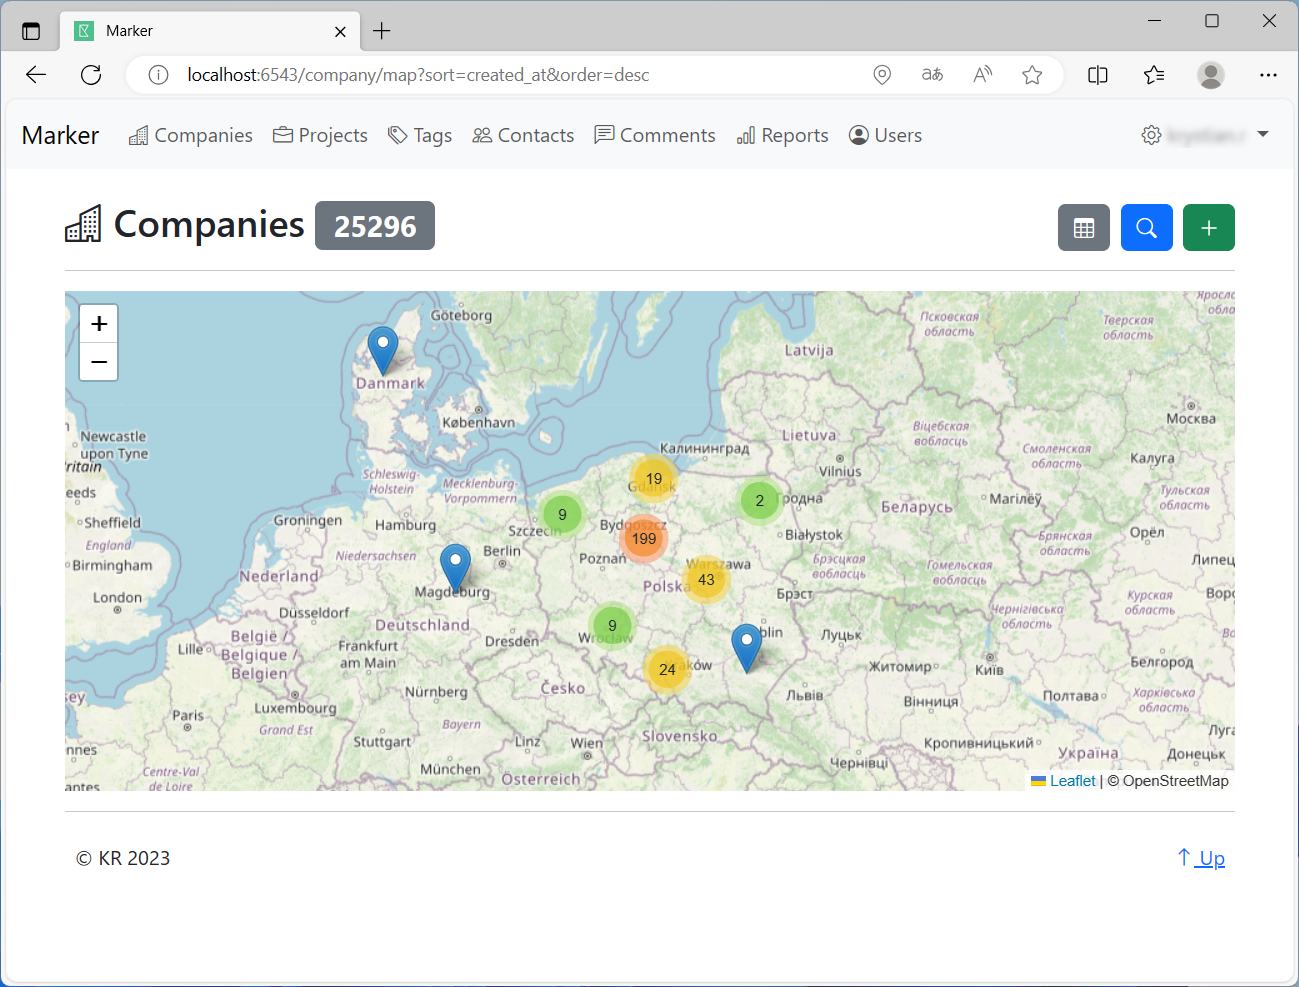This screenshot has height=987, width=1299.
Task: Click the settings gear icon in navbar
Action: click(x=1151, y=135)
